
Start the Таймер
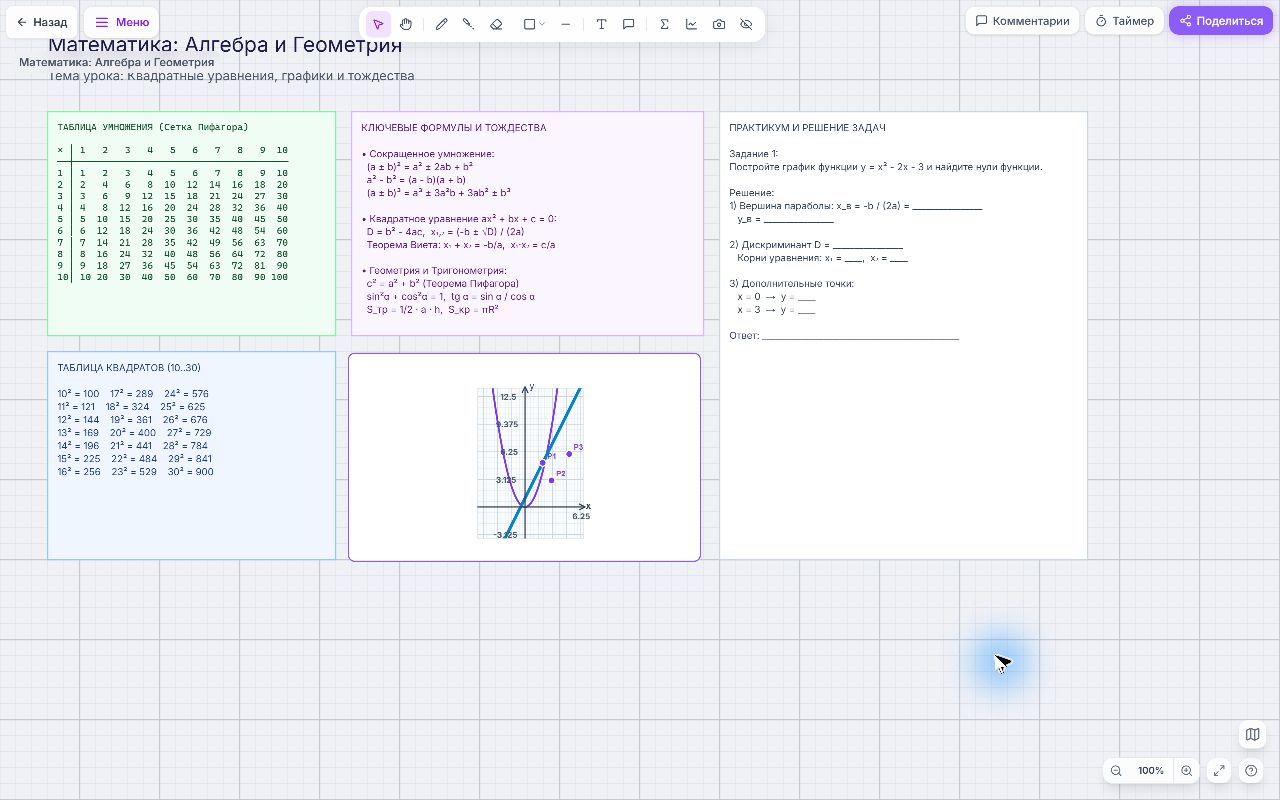[1125, 21]
